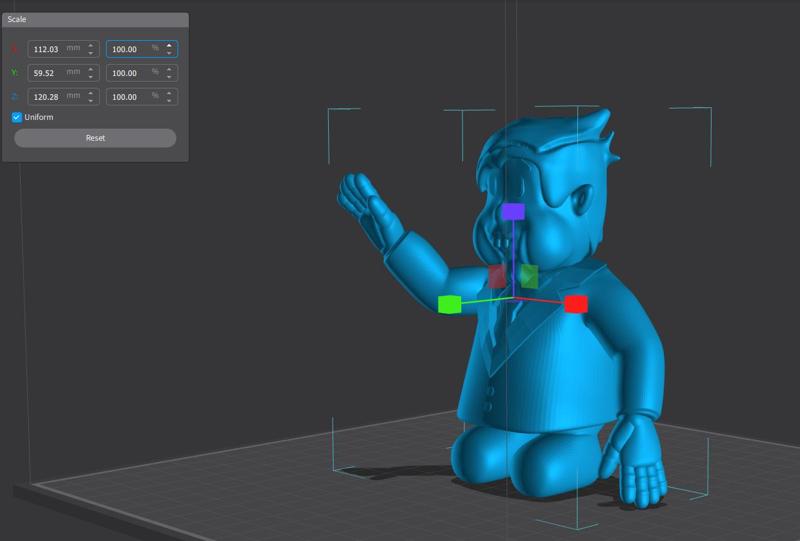This screenshot has width=800, height=541.
Task: Increase Y percent with up arrow
Action: point(169,69)
